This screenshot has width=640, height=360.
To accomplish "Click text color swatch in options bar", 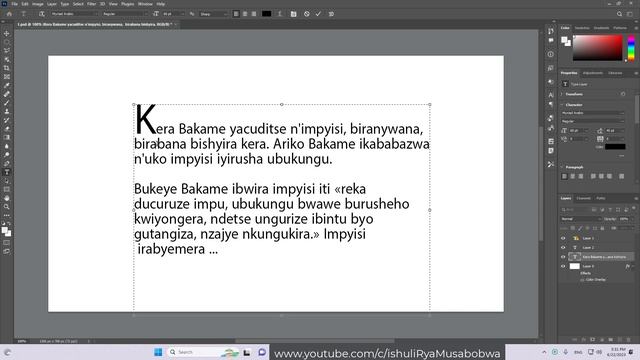I will 267,14.
